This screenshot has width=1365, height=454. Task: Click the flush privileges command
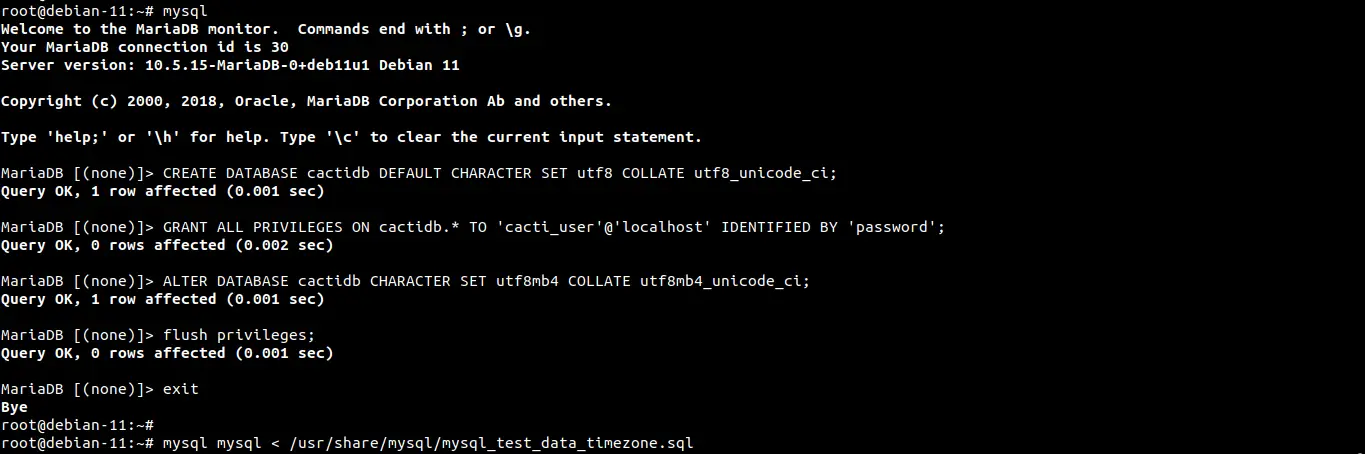pyautogui.click(x=238, y=335)
